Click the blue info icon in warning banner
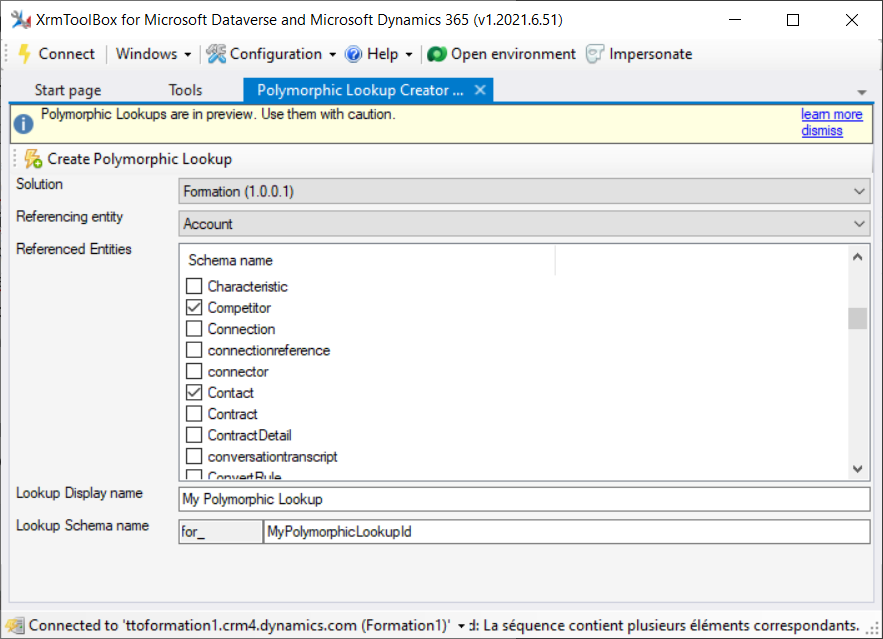 pyautogui.click(x=24, y=124)
